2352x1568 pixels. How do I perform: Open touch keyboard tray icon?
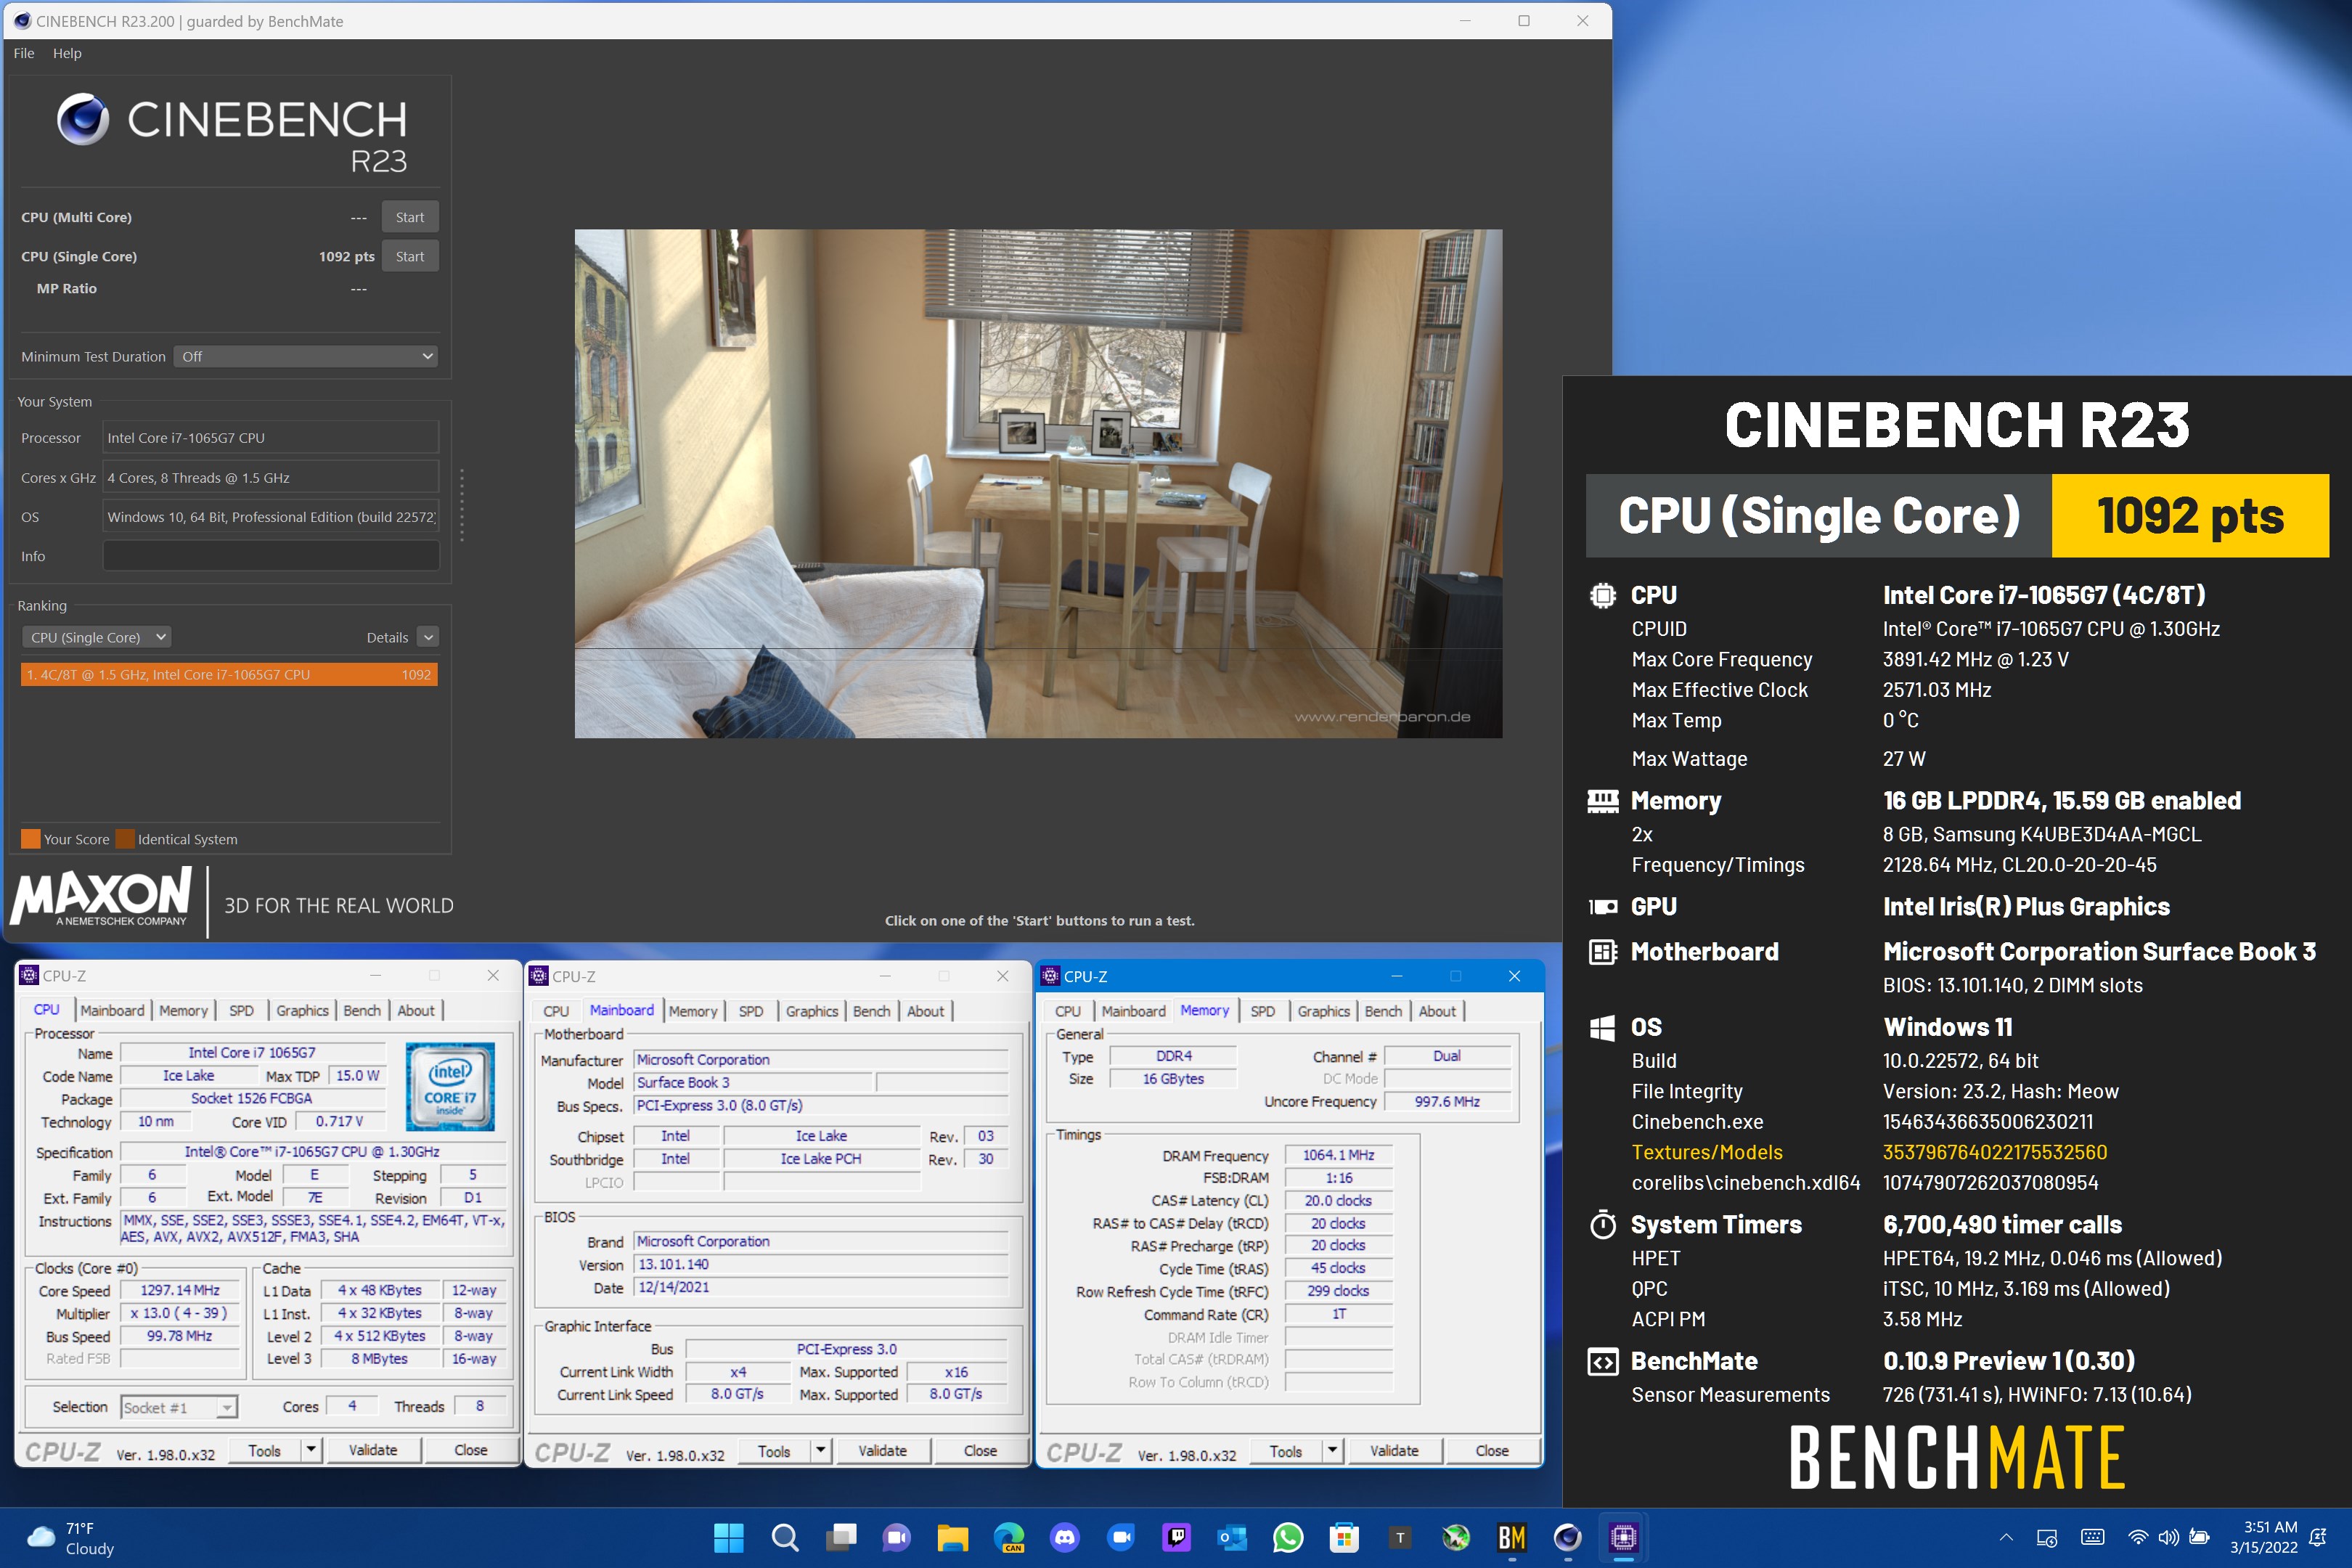pos(2092,1537)
